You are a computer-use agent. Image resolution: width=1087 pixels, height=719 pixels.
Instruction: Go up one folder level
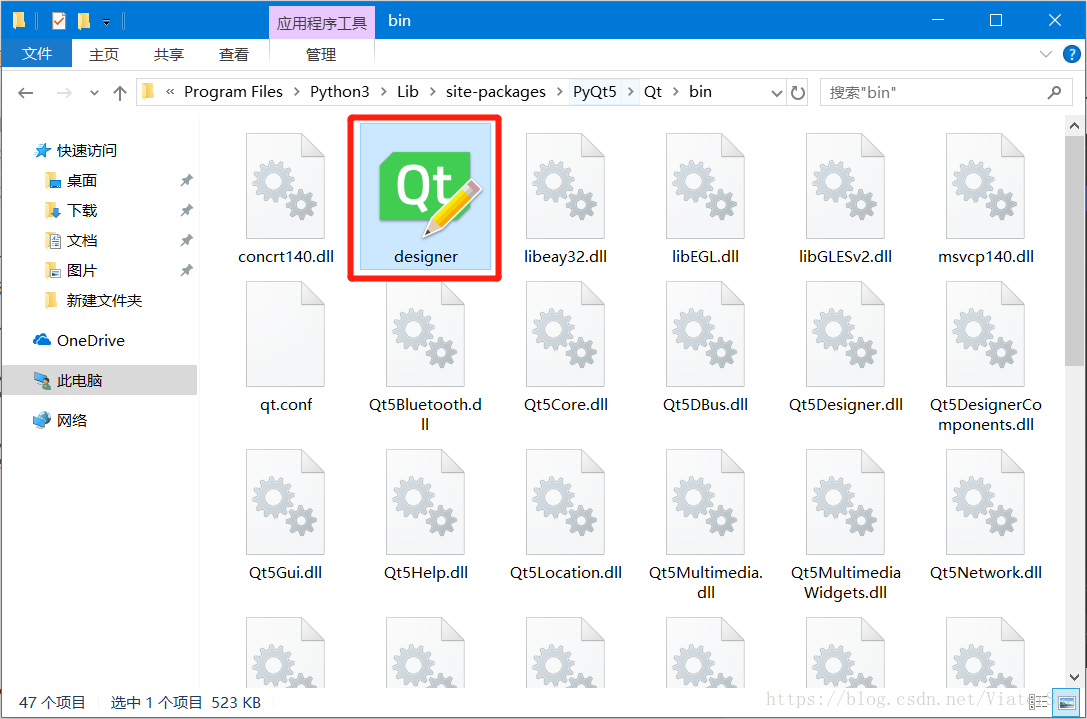click(x=120, y=92)
